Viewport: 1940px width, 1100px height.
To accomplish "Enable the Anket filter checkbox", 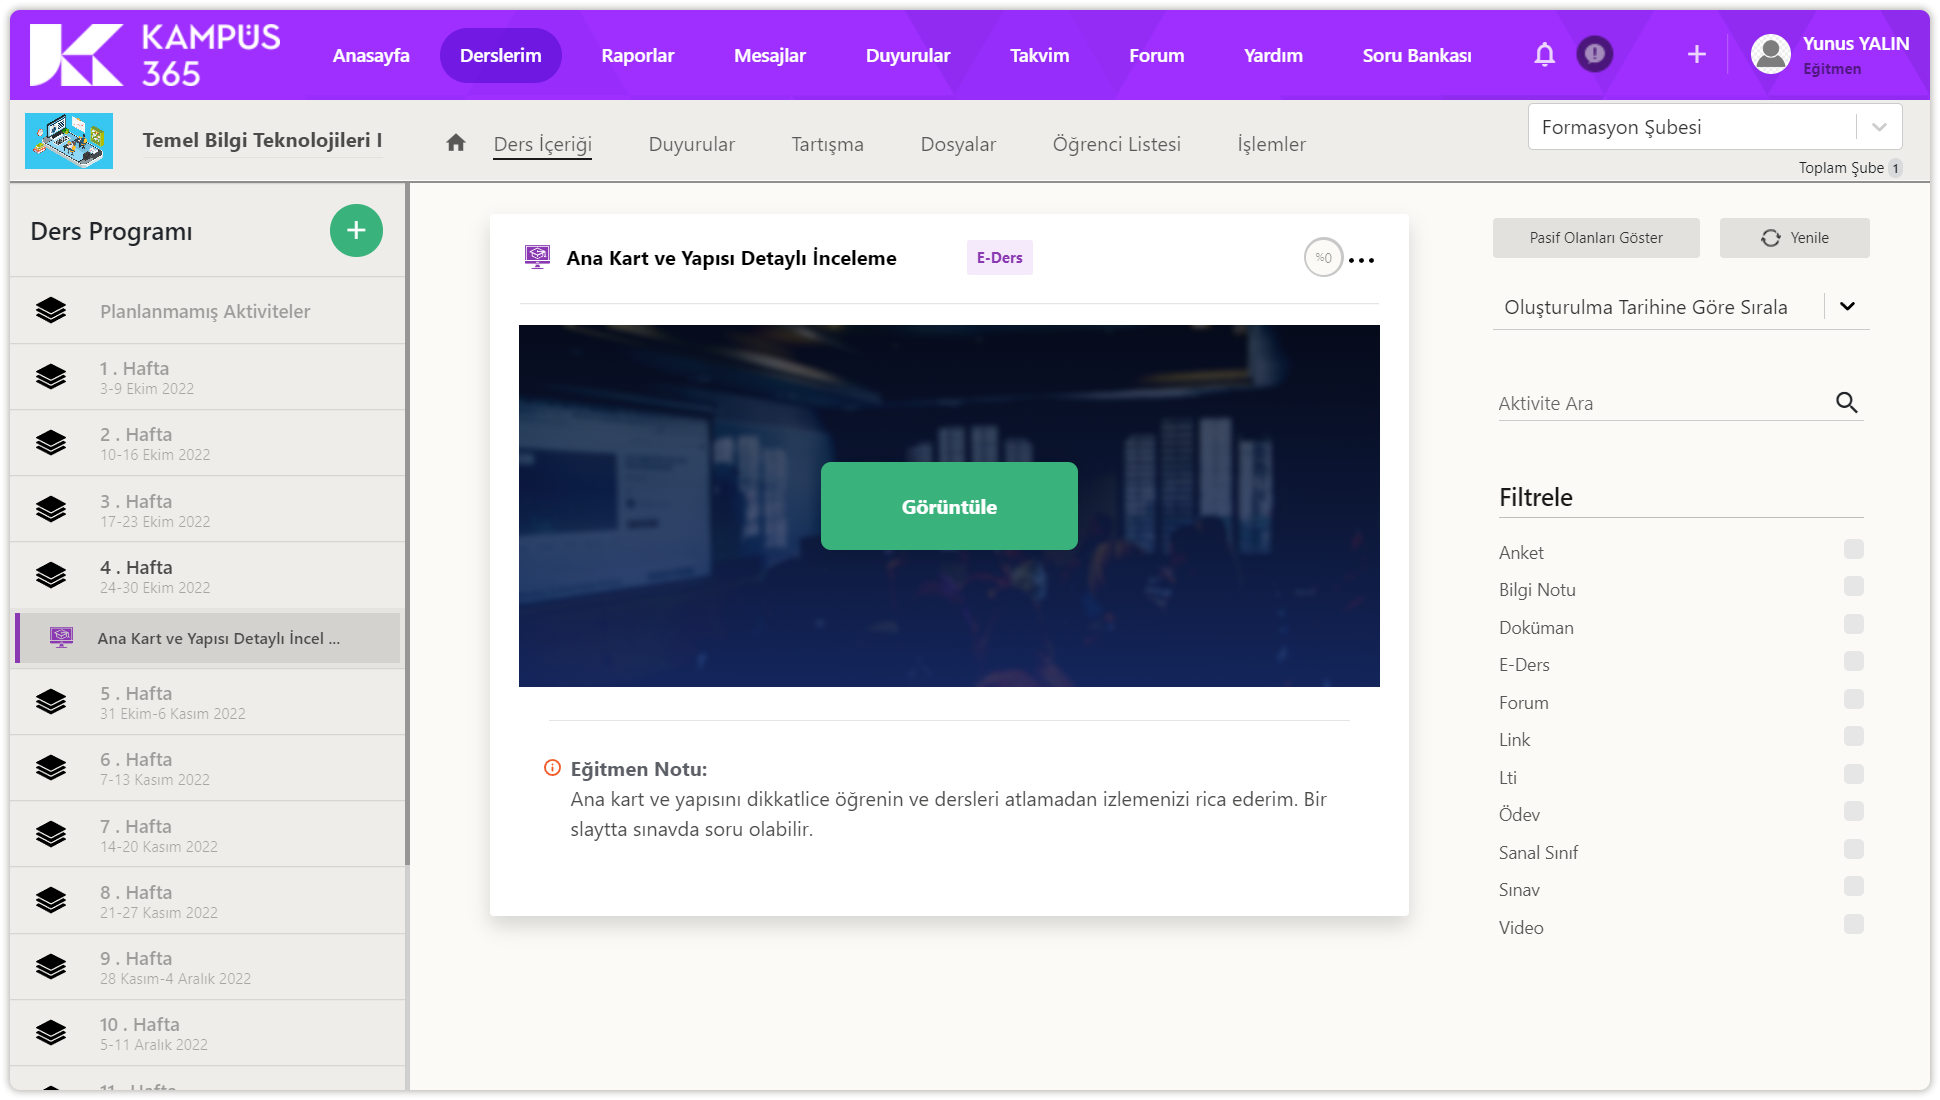I will pos(1853,549).
